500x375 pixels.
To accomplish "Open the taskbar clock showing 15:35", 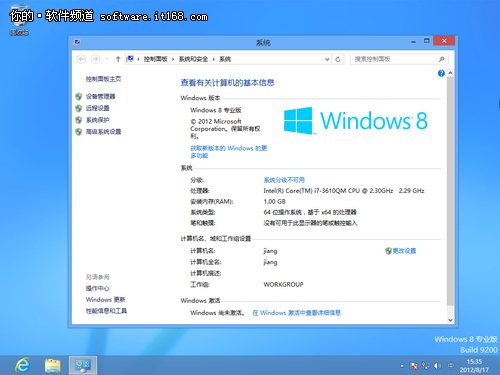I will click(x=474, y=366).
